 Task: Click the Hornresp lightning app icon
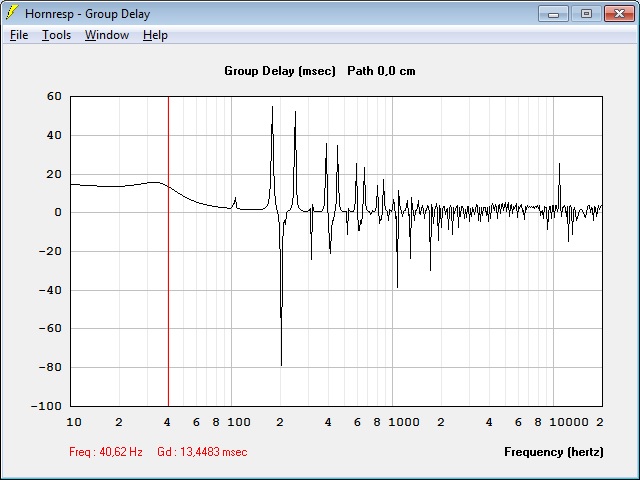(x=12, y=13)
